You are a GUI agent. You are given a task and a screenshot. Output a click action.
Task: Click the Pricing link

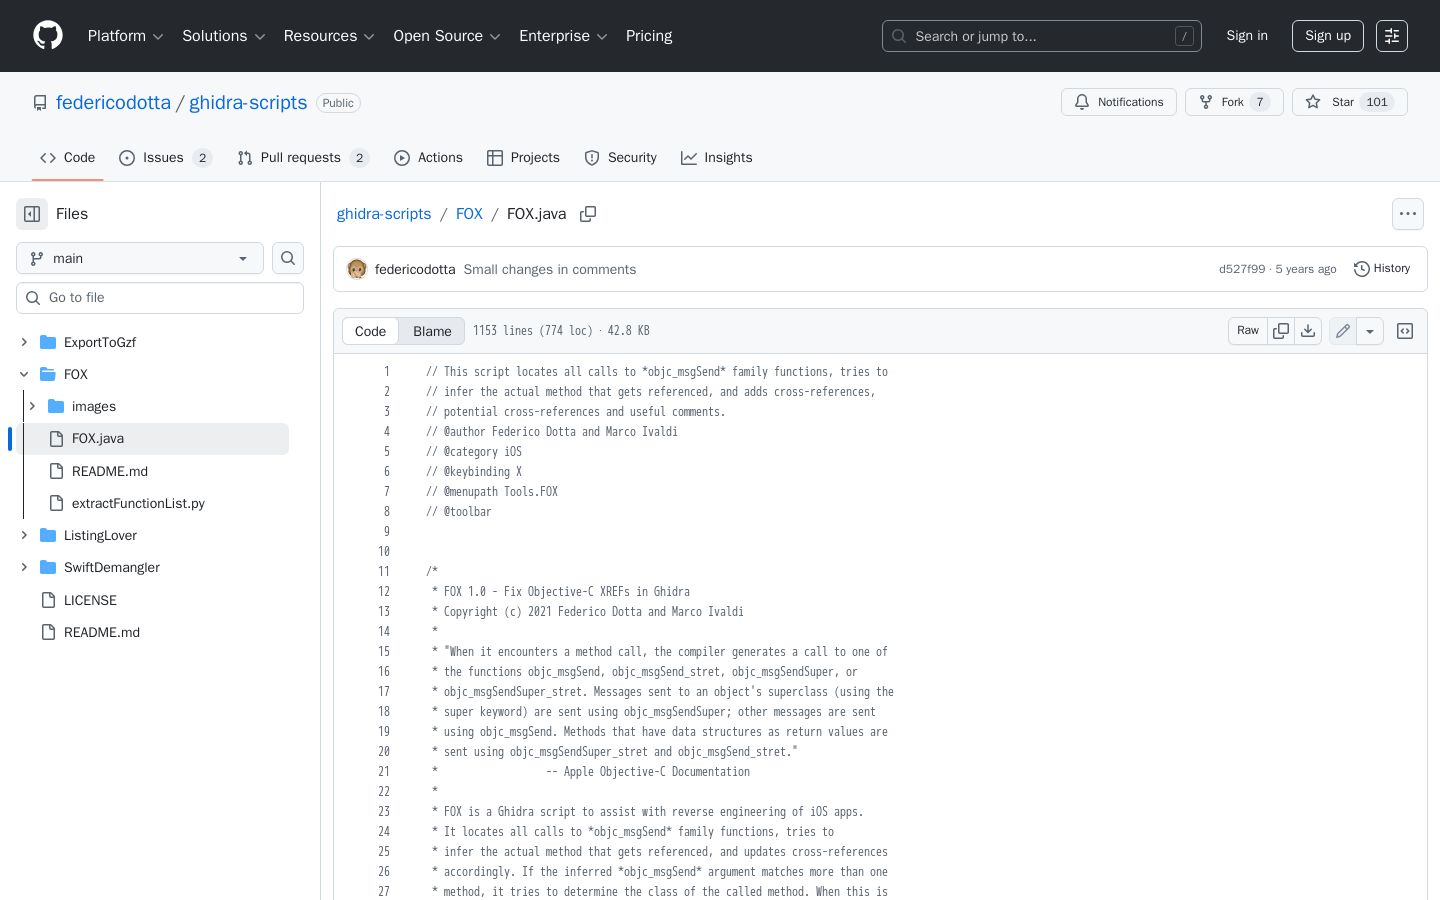[x=649, y=36]
